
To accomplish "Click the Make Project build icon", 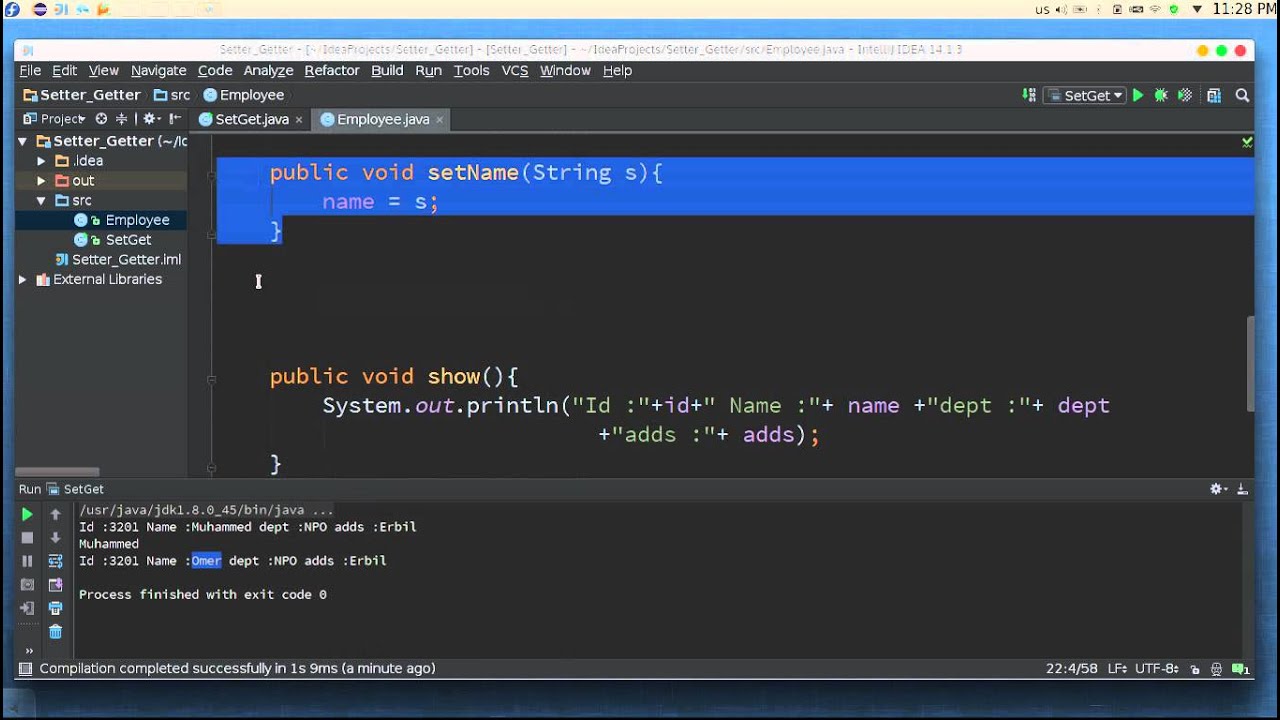I will point(1029,95).
